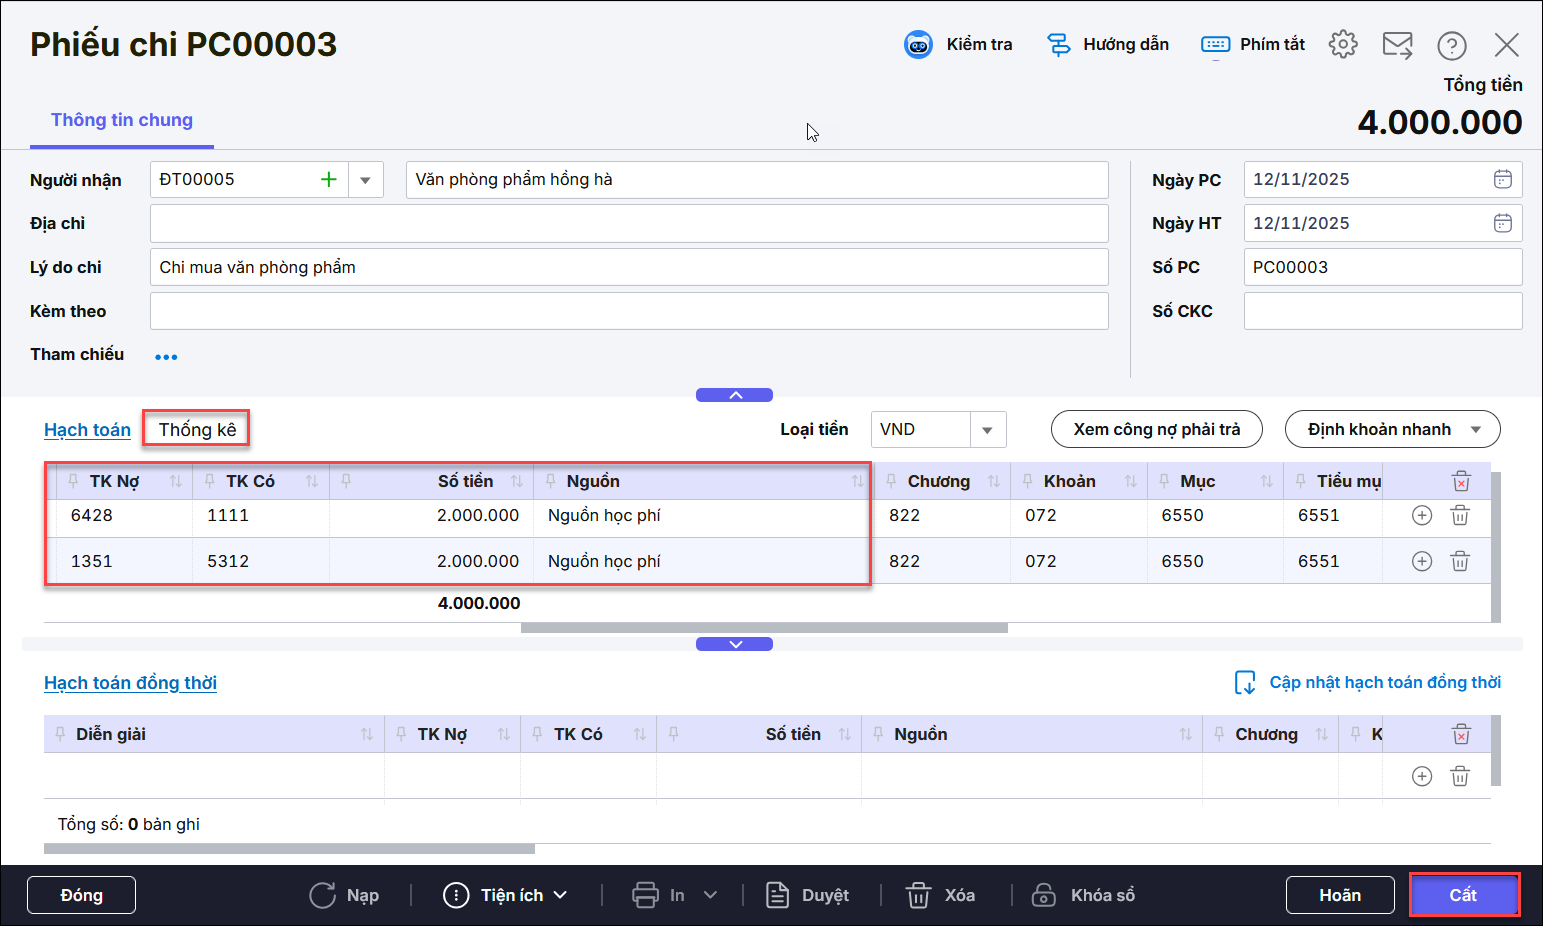Select the Thông tin chung tab

[x=122, y=120]
